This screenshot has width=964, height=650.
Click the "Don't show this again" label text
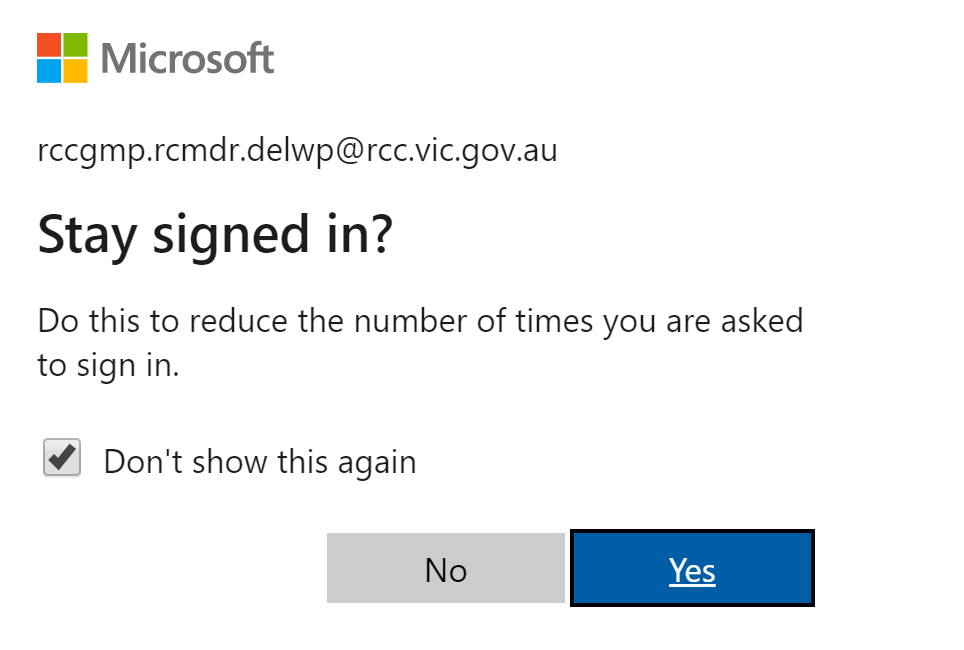coord(259,462)
